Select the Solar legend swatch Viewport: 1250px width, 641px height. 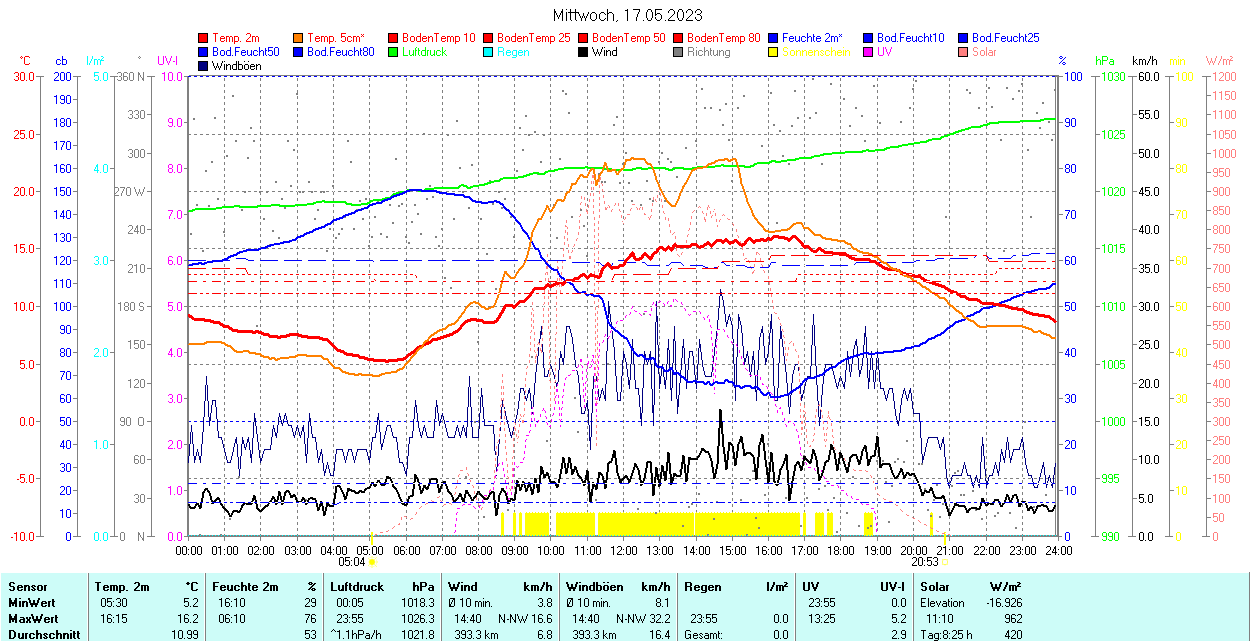click(x=964, y=52)
